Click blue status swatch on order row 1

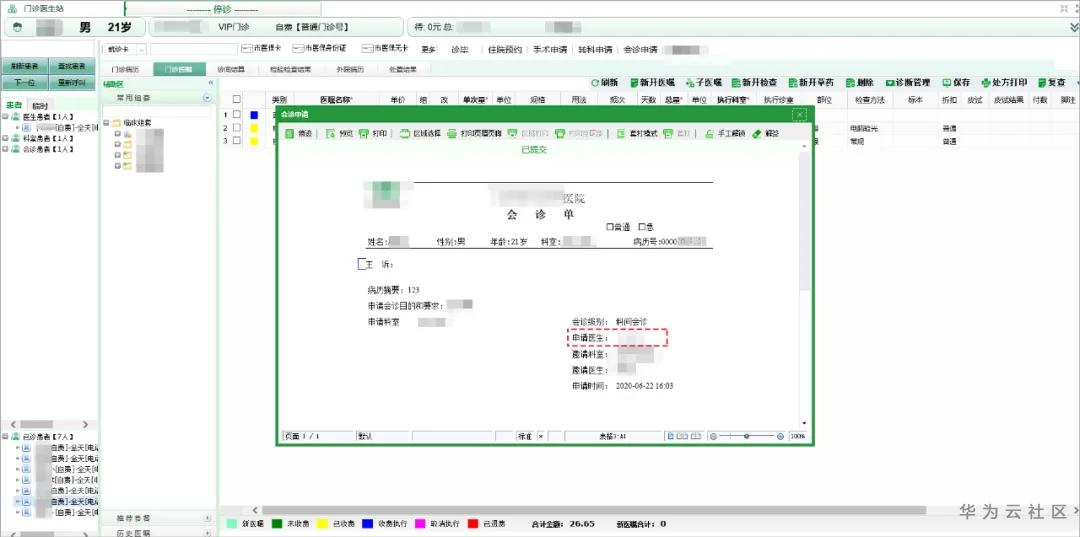click(253, 114)
